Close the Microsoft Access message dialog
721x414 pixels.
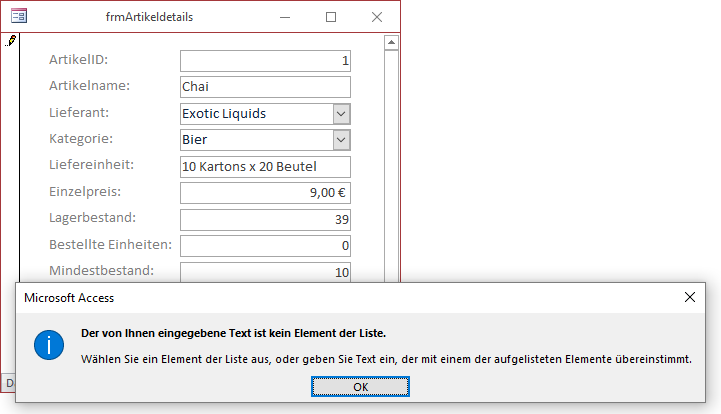pos(690,297)
